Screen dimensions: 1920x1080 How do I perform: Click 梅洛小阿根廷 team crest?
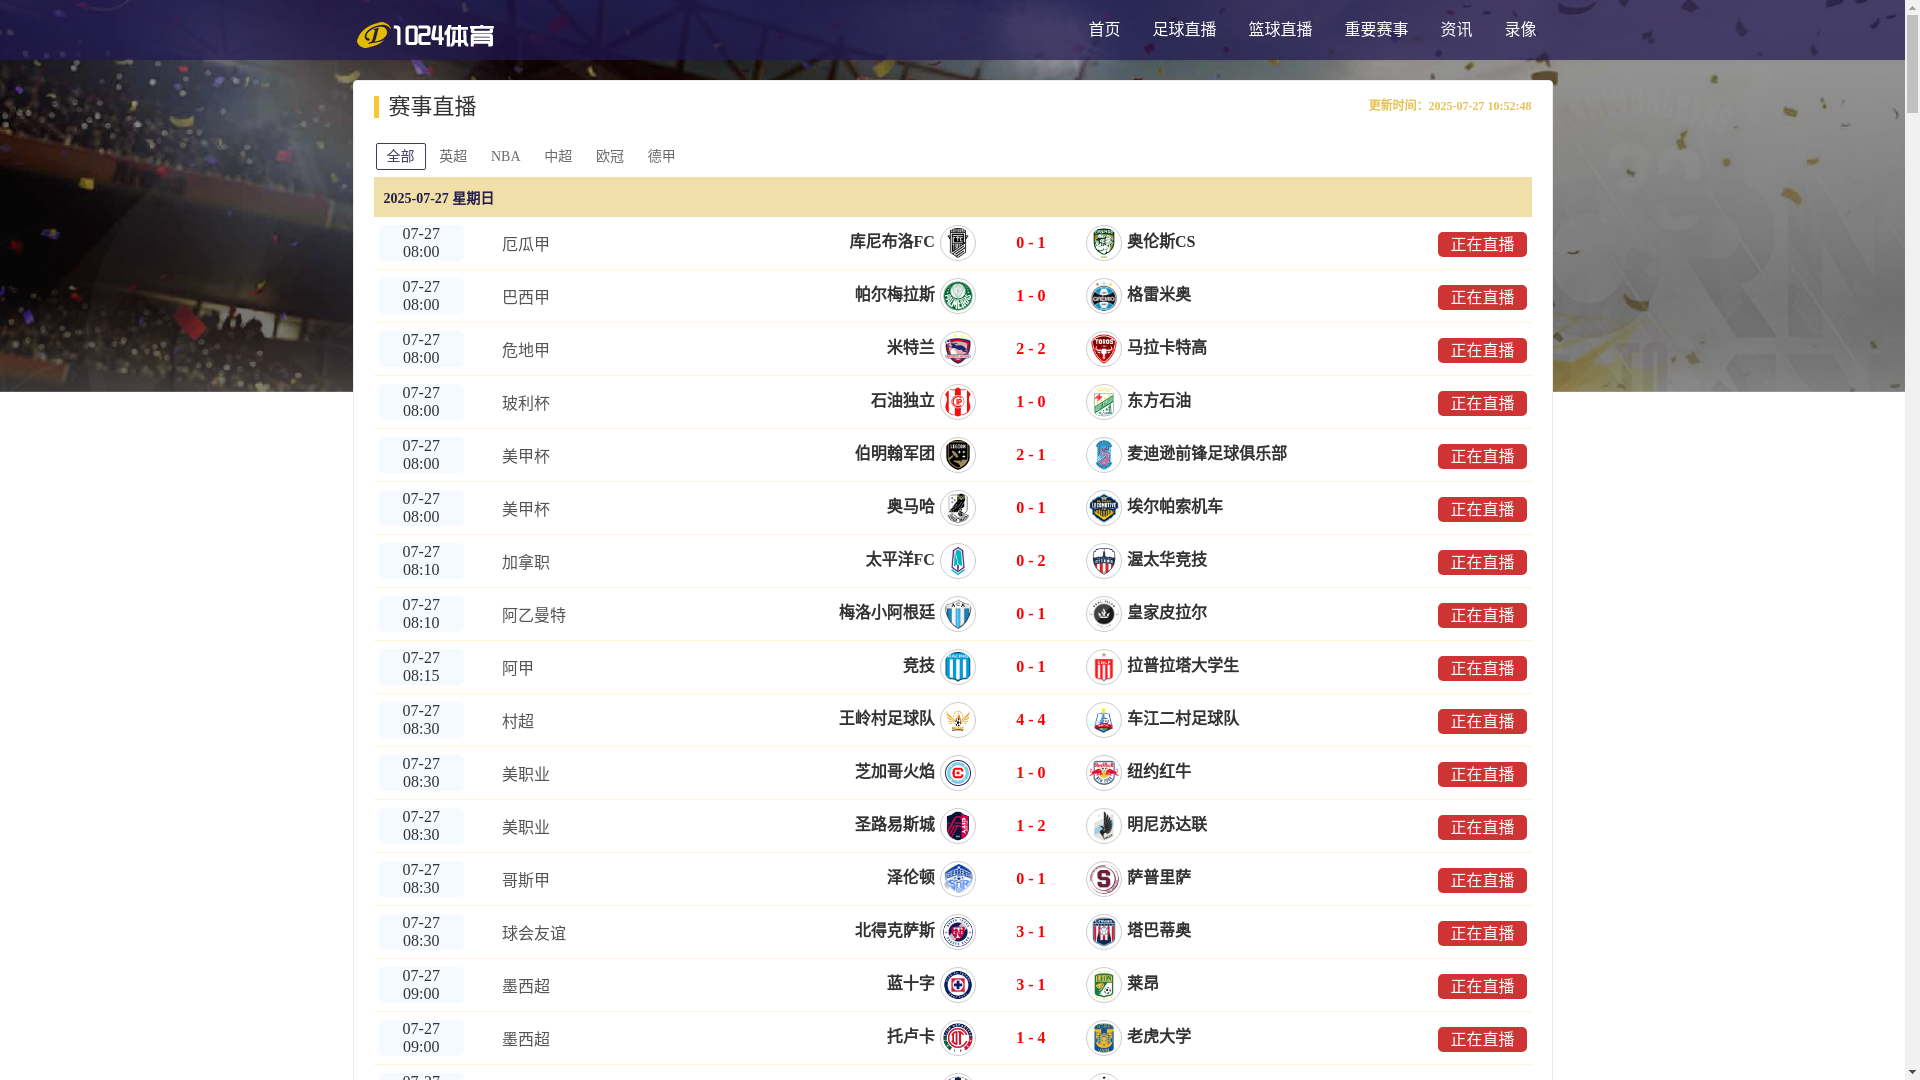(958, 614)
